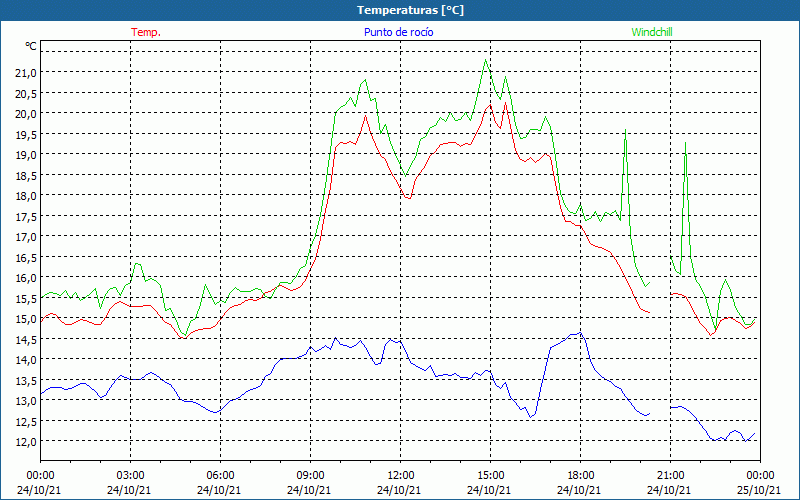Click the 14,5 y-axis value
800x500 pixels.
pyautogui.click(x=26, y=340)
